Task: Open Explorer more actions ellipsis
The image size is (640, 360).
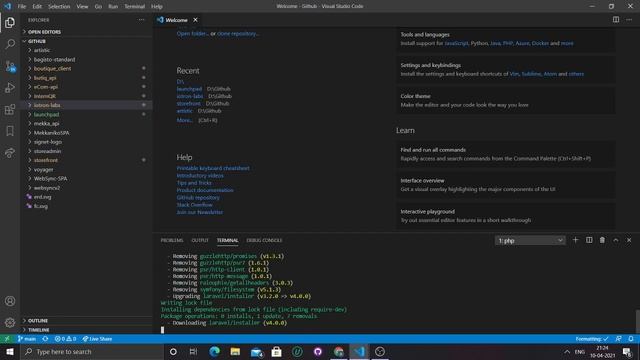Action: click(141, 20)
